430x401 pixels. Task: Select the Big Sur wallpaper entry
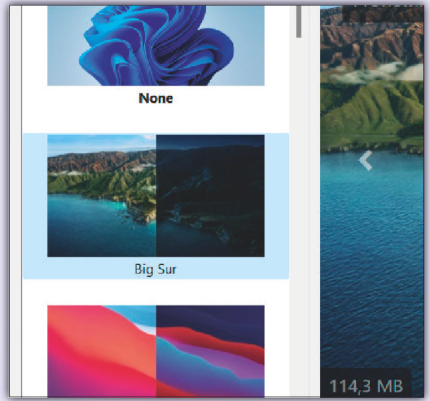tap(156, 206)
